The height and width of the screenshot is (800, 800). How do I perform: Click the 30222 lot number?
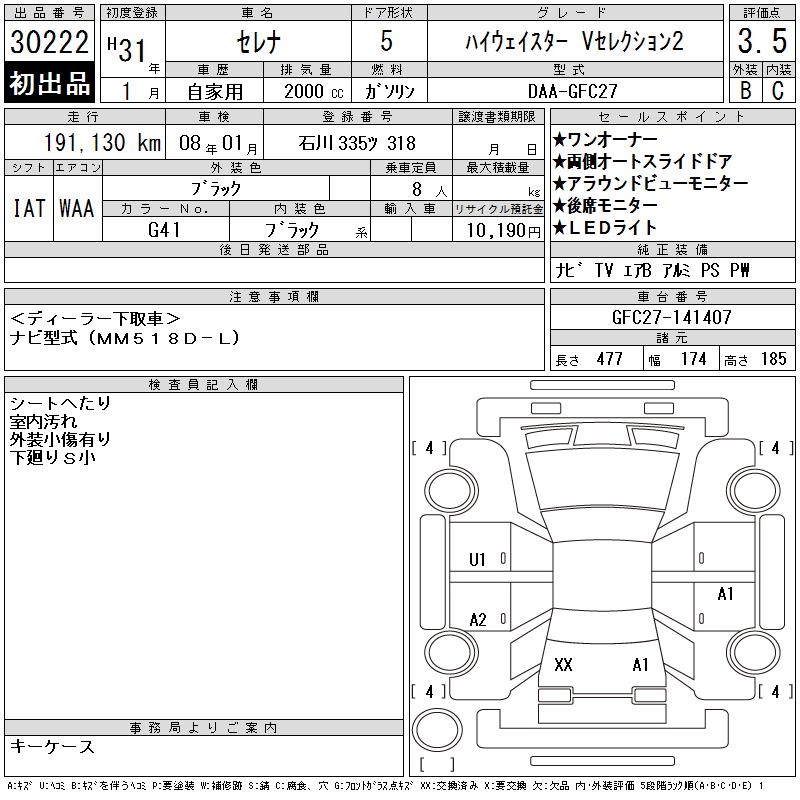coord(49,41)
